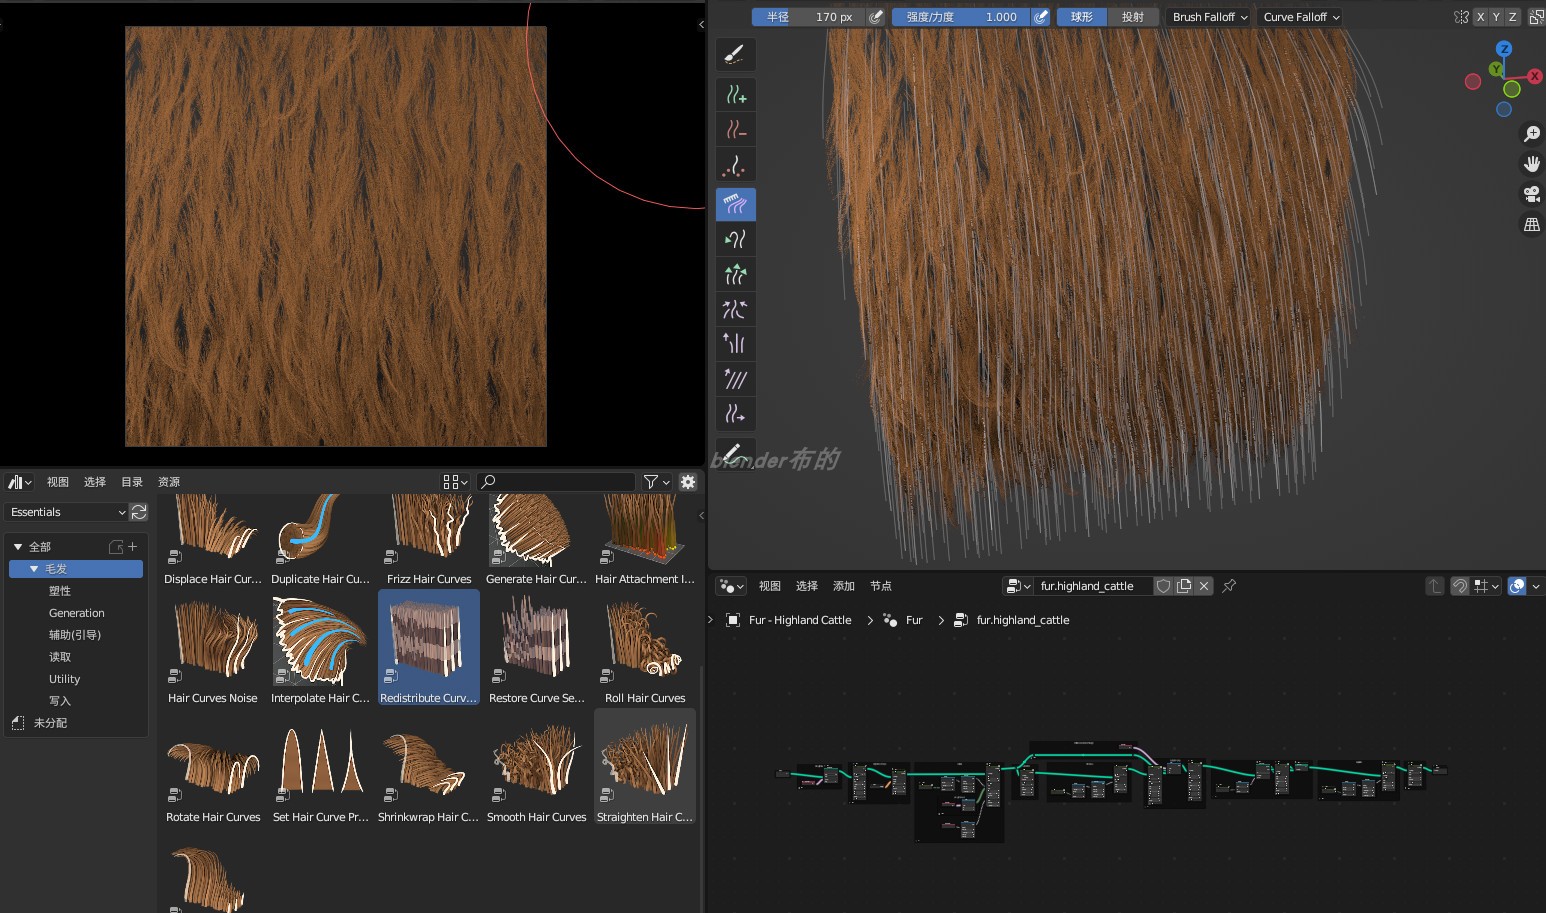This screenshot has height=913, width=1546.
Task: Select 投射 falloff shape option
Action: pos(1133,17)
